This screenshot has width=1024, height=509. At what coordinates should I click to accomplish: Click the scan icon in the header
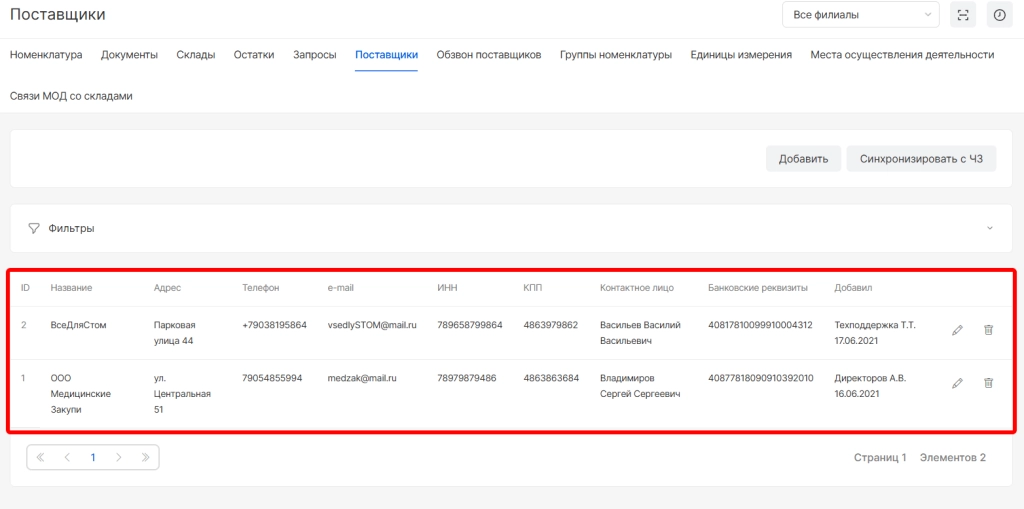(962, 15)
